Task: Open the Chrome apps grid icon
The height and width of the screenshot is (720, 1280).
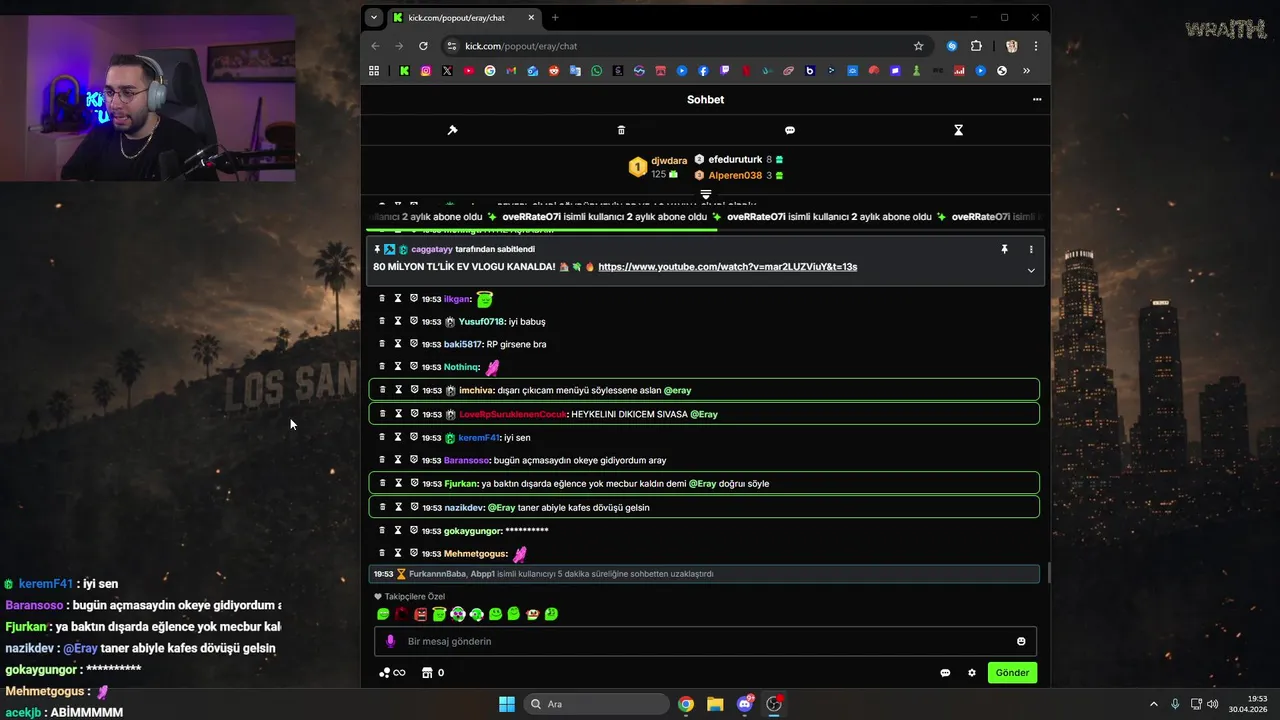Action: [x=374, y=71]
